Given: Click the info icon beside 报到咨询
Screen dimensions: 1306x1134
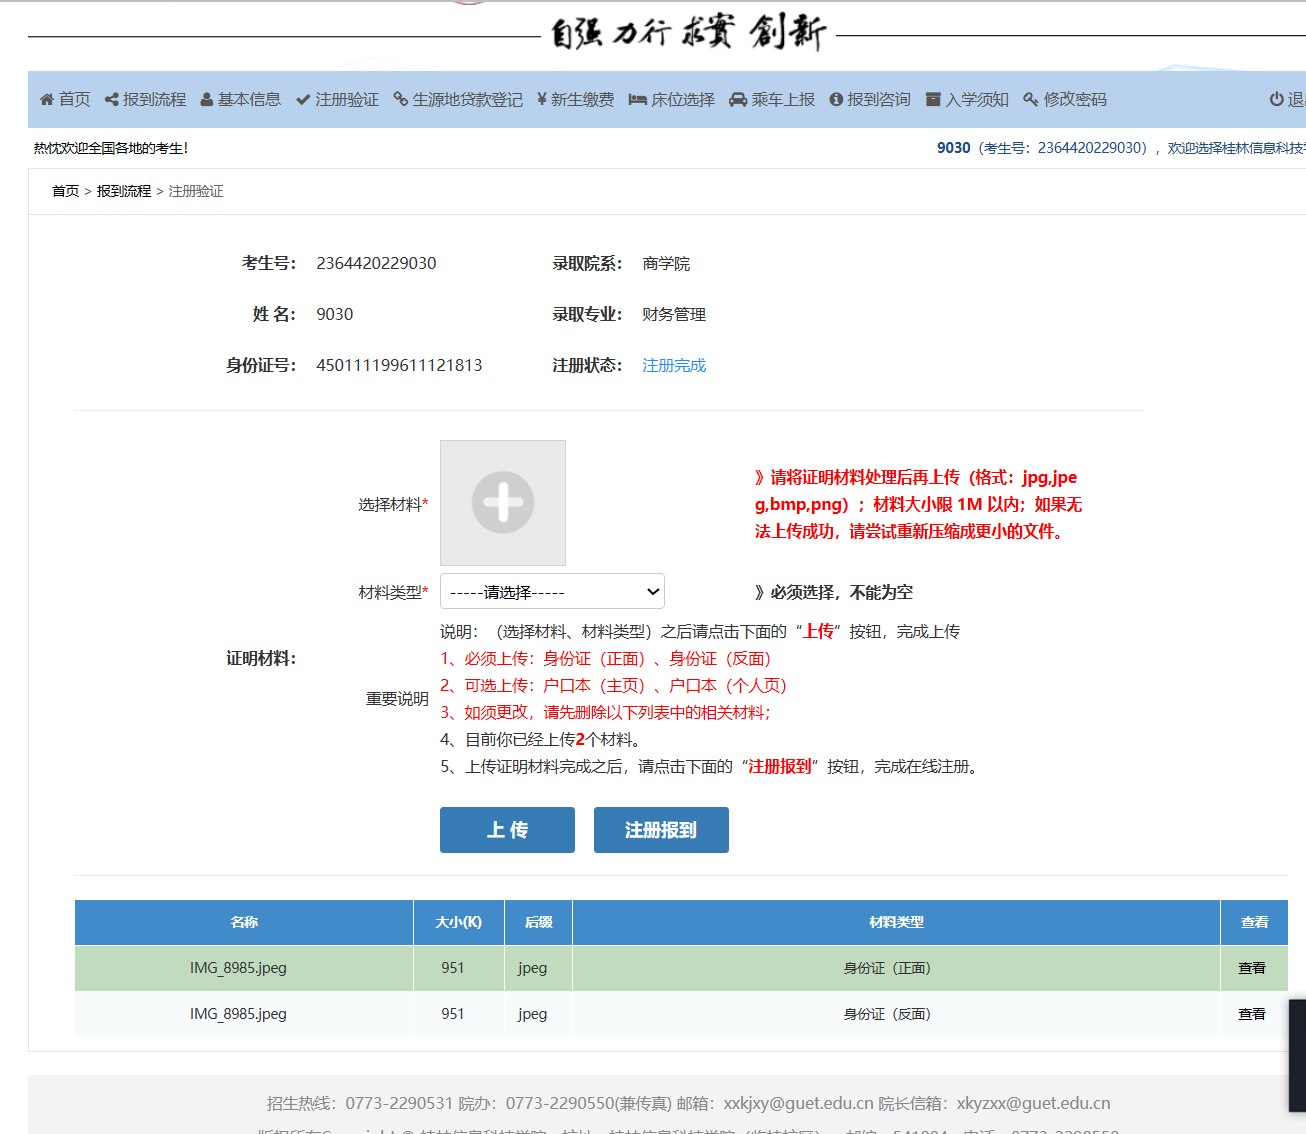Looking at the screenshot, I should 836,100.
